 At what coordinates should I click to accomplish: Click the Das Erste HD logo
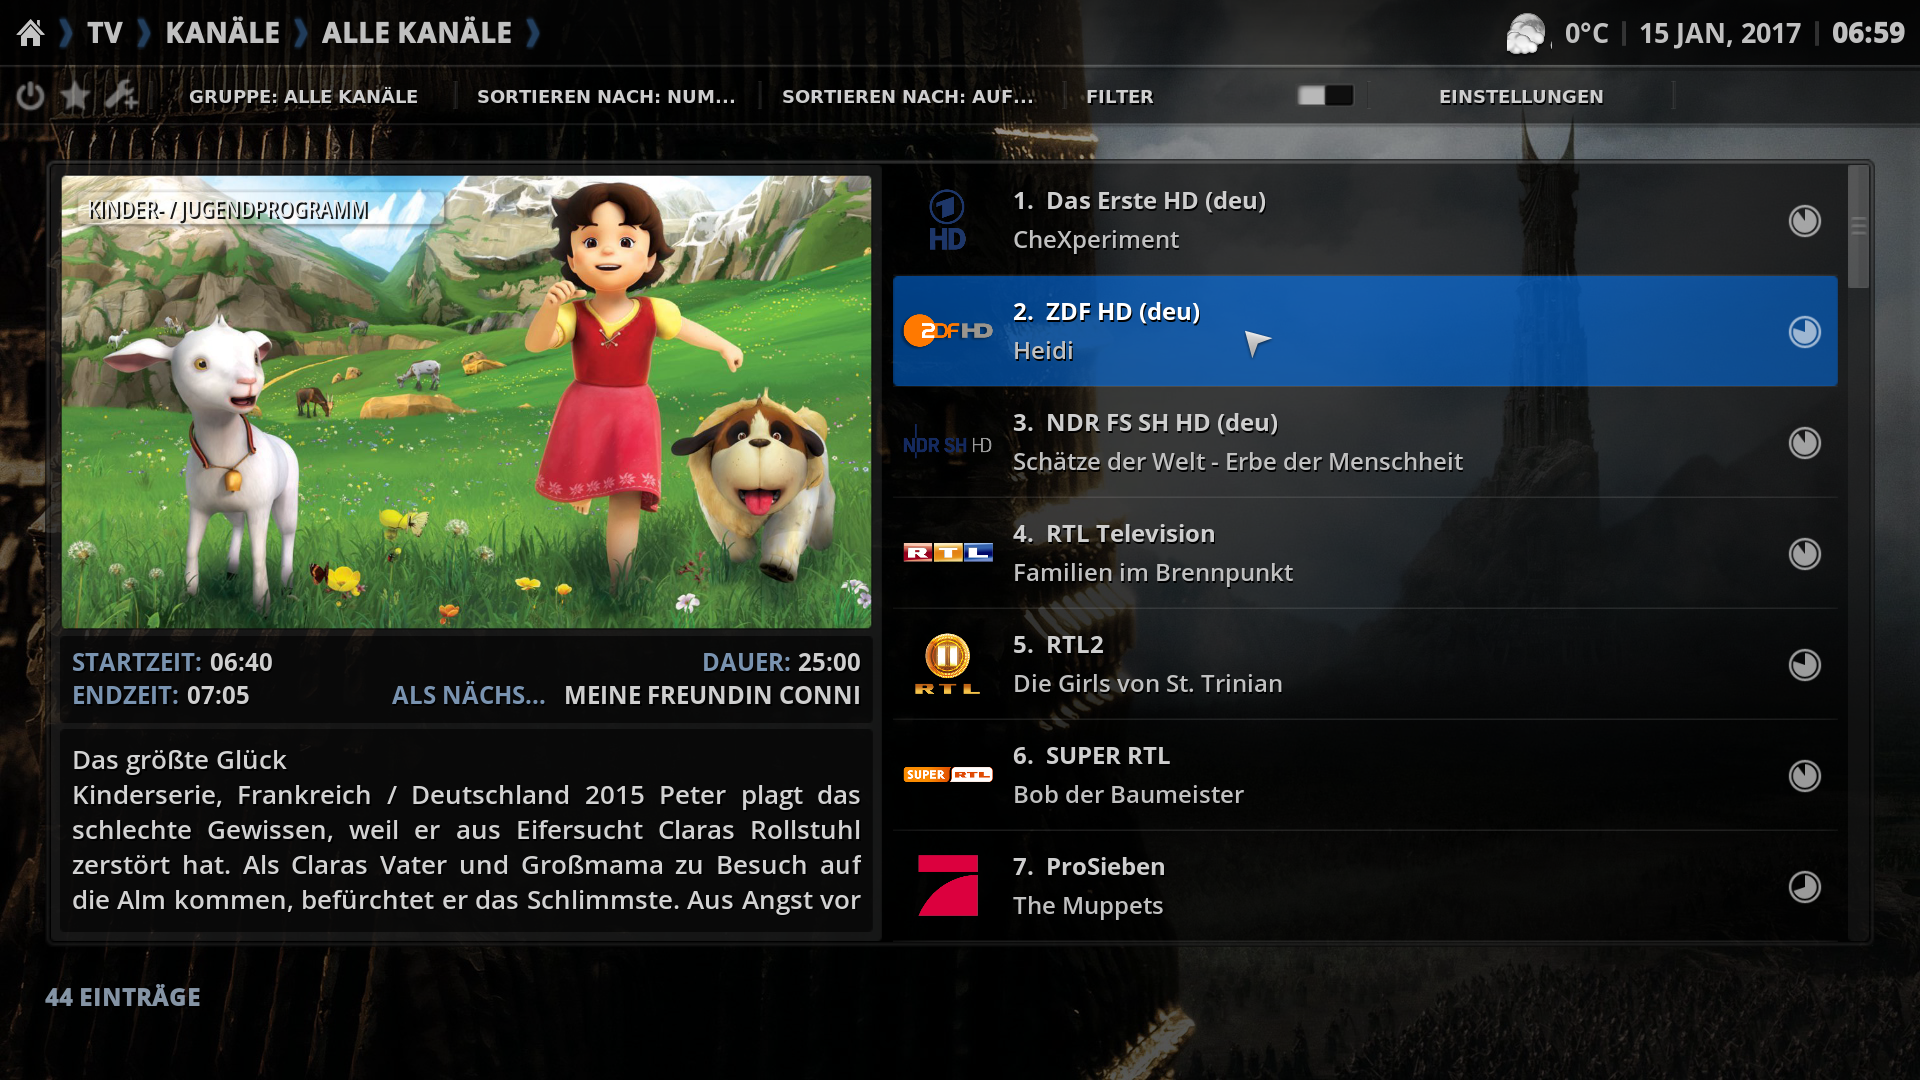pyautogui.click(x=948, y=221)
